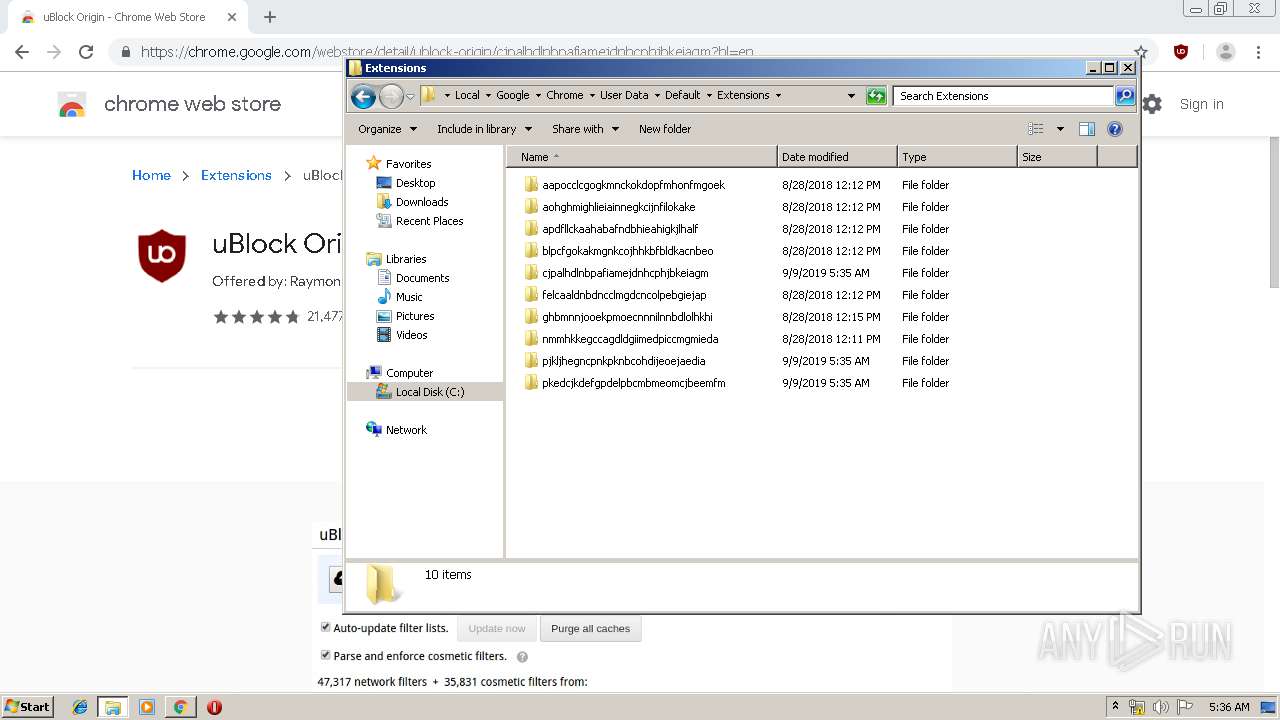Select Network in navigation pane
This screenshot has width=1280, height=720.
click(x=406, y=430)
